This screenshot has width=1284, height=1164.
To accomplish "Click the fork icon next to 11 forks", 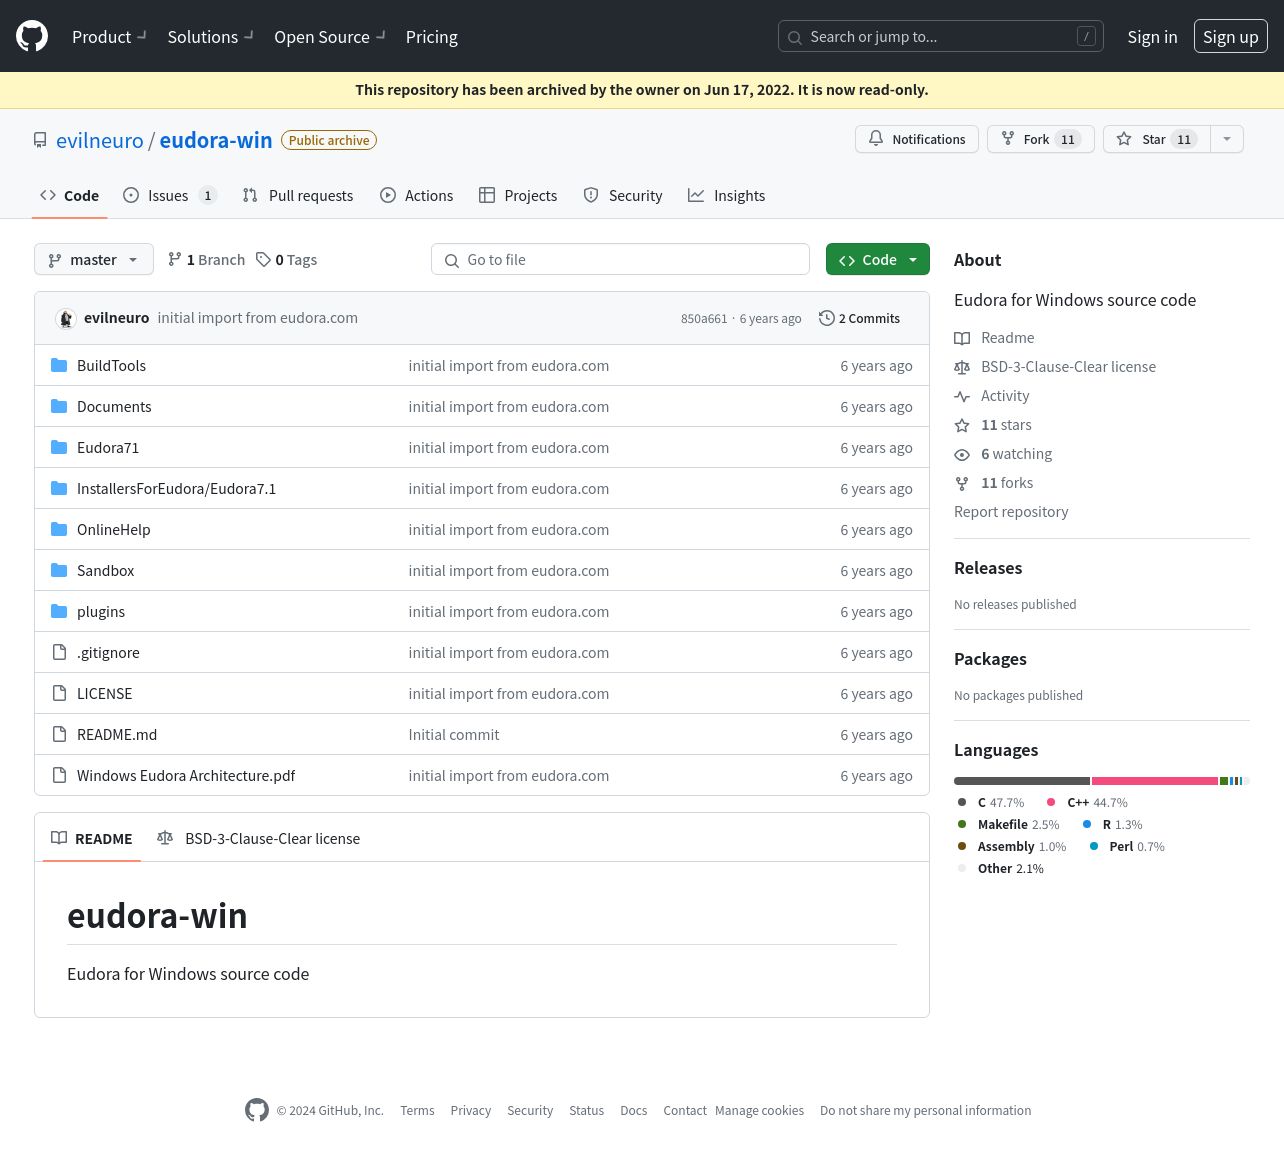I will (962, 483).
